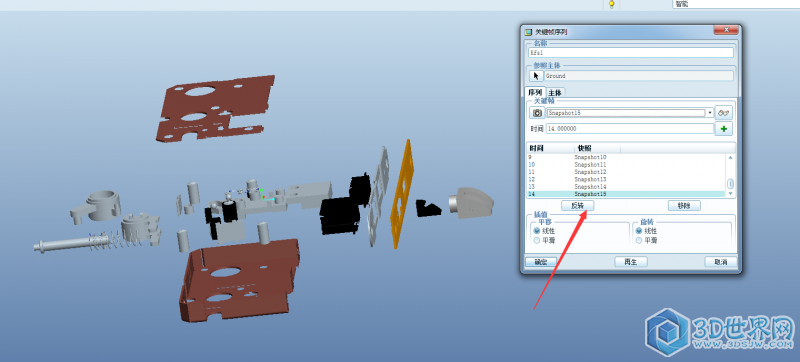The width and height of the screenshot is (800, 362).
Task: Click the 时间 value input field
Action: pyautogui.click(x=630, y=129)
